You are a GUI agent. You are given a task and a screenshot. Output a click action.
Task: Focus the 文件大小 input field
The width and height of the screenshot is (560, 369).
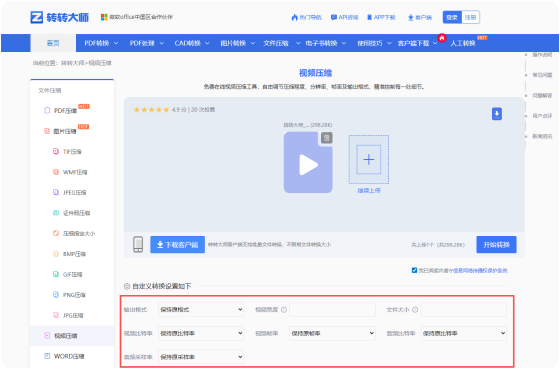(464, 309)
